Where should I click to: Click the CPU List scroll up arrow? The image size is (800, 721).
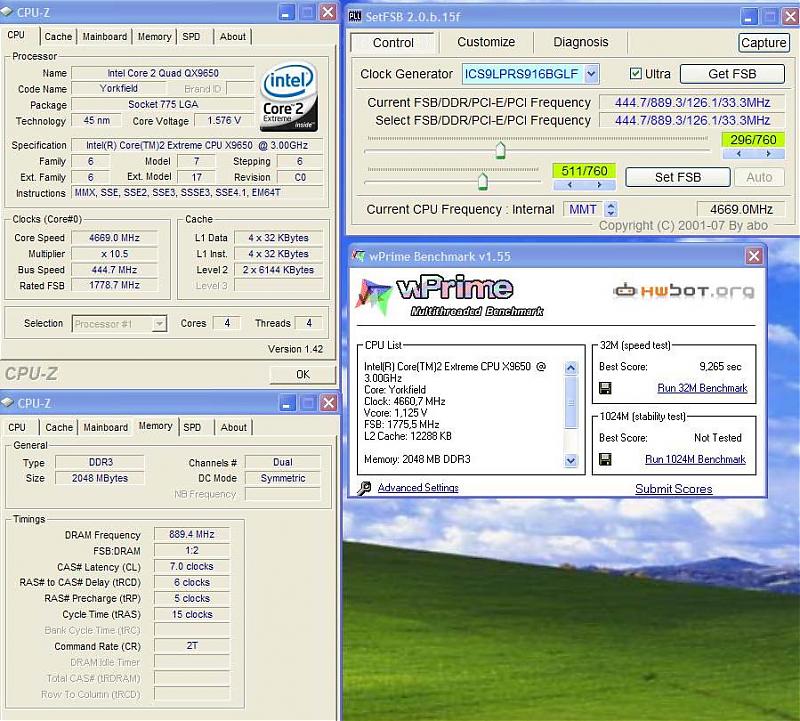[570, 367]
